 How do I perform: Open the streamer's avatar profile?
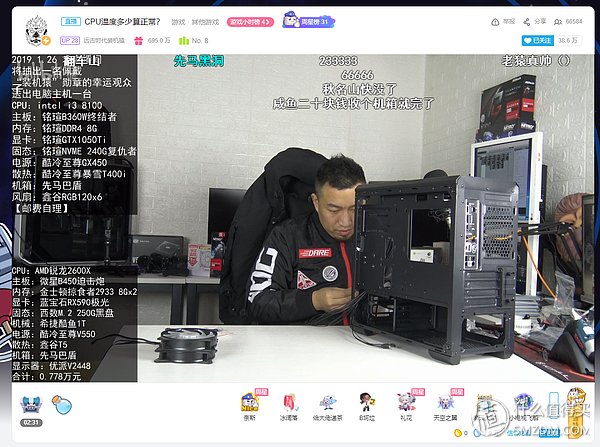click(37, 31)
